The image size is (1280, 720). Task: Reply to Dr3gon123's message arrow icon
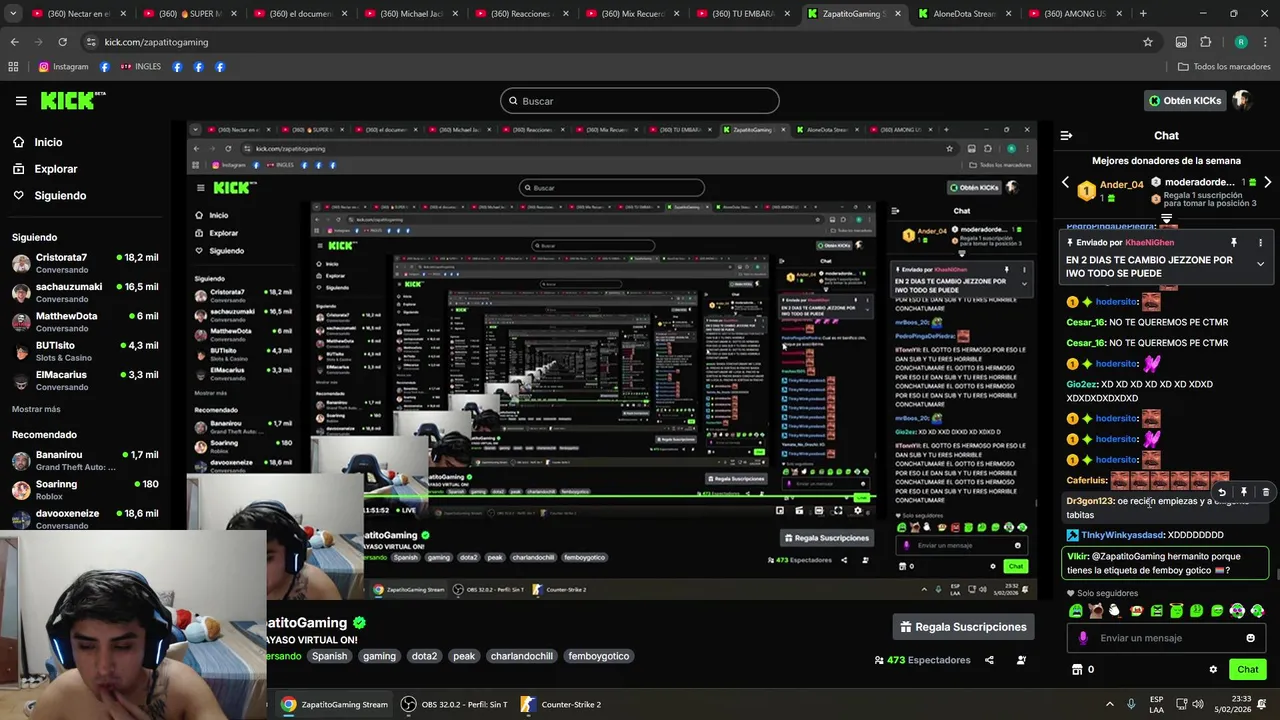click(x=1221, y=492)
